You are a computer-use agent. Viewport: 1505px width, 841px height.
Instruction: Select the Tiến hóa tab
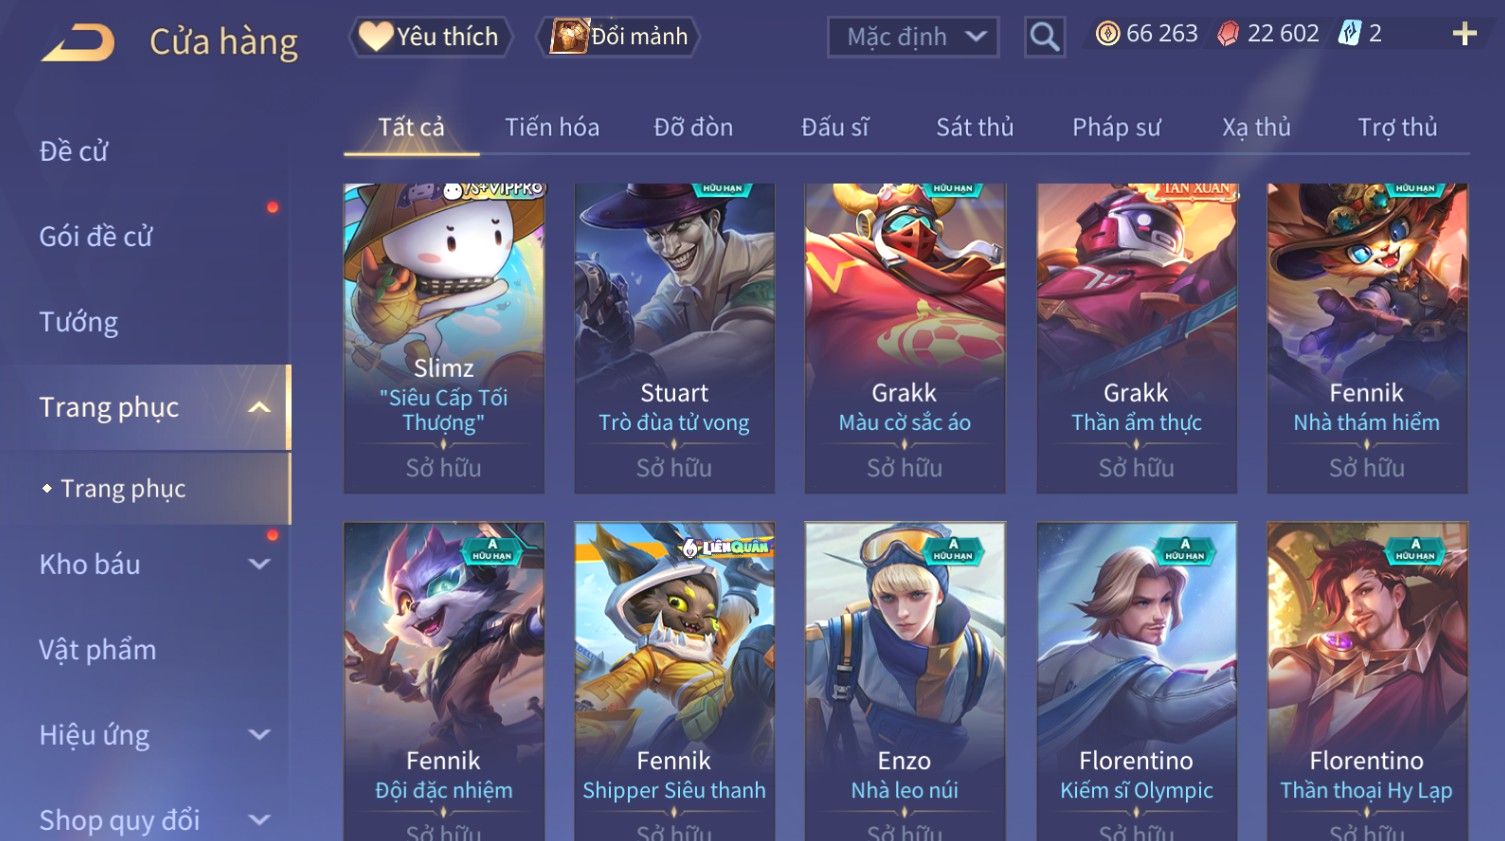(x=552, y=127)
